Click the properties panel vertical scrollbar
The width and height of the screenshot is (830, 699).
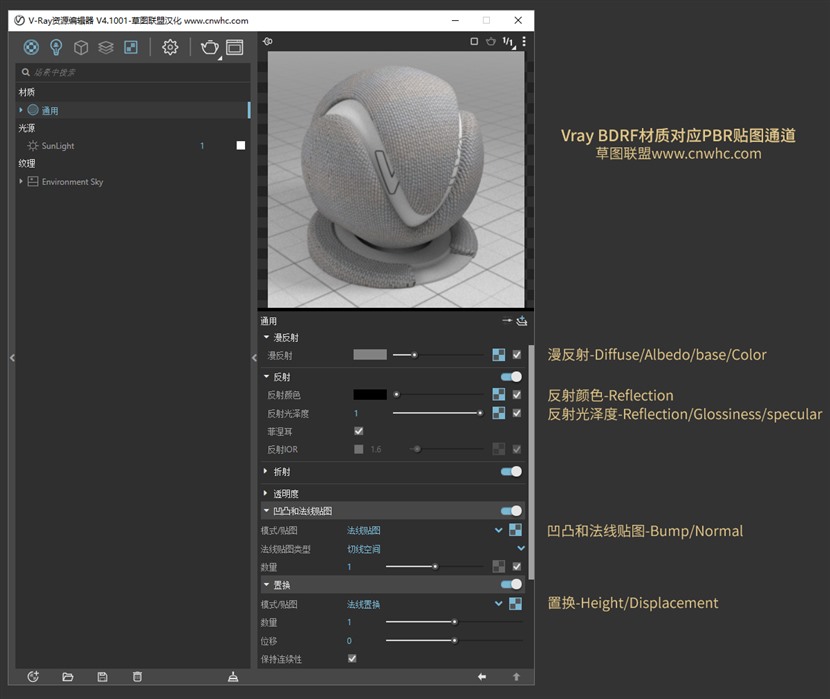click(531, 461)
